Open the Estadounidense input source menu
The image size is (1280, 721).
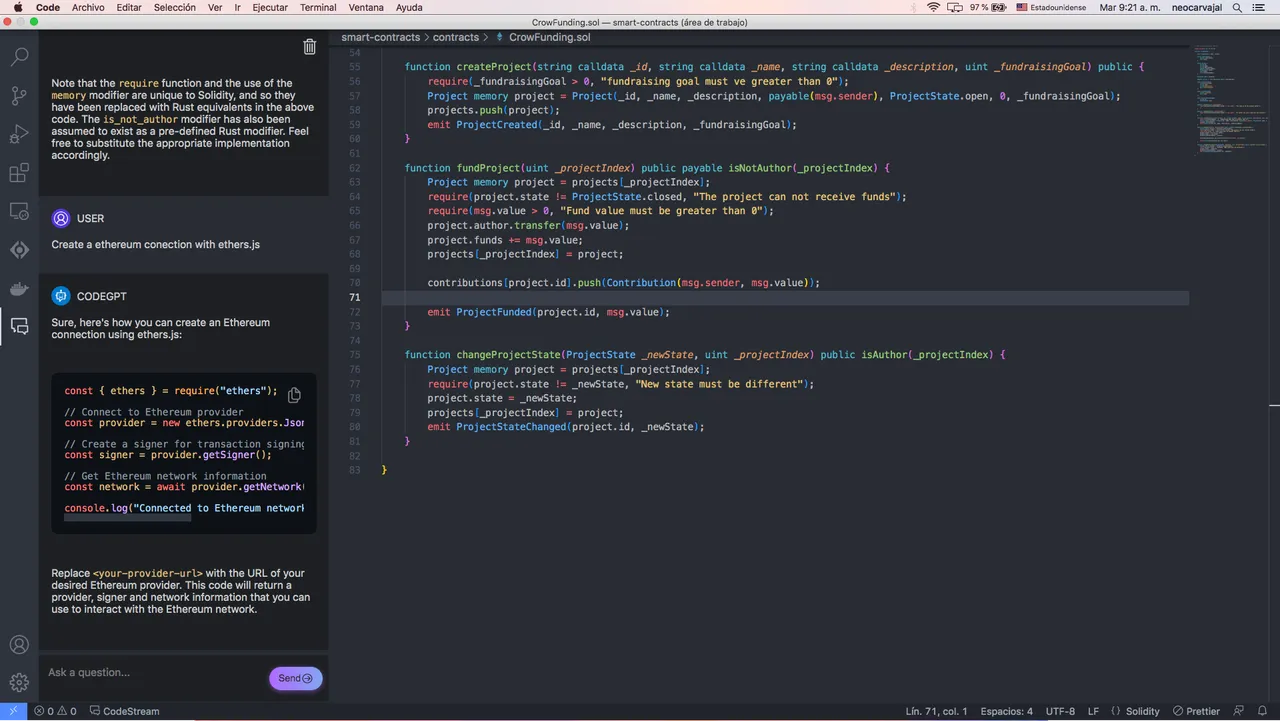[x=1051, y=7]
